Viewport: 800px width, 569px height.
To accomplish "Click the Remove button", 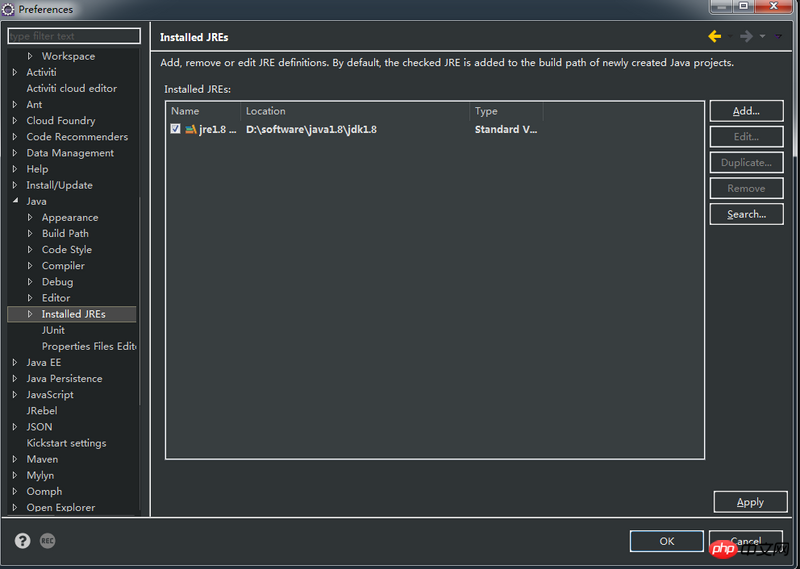I will (746, 188).
